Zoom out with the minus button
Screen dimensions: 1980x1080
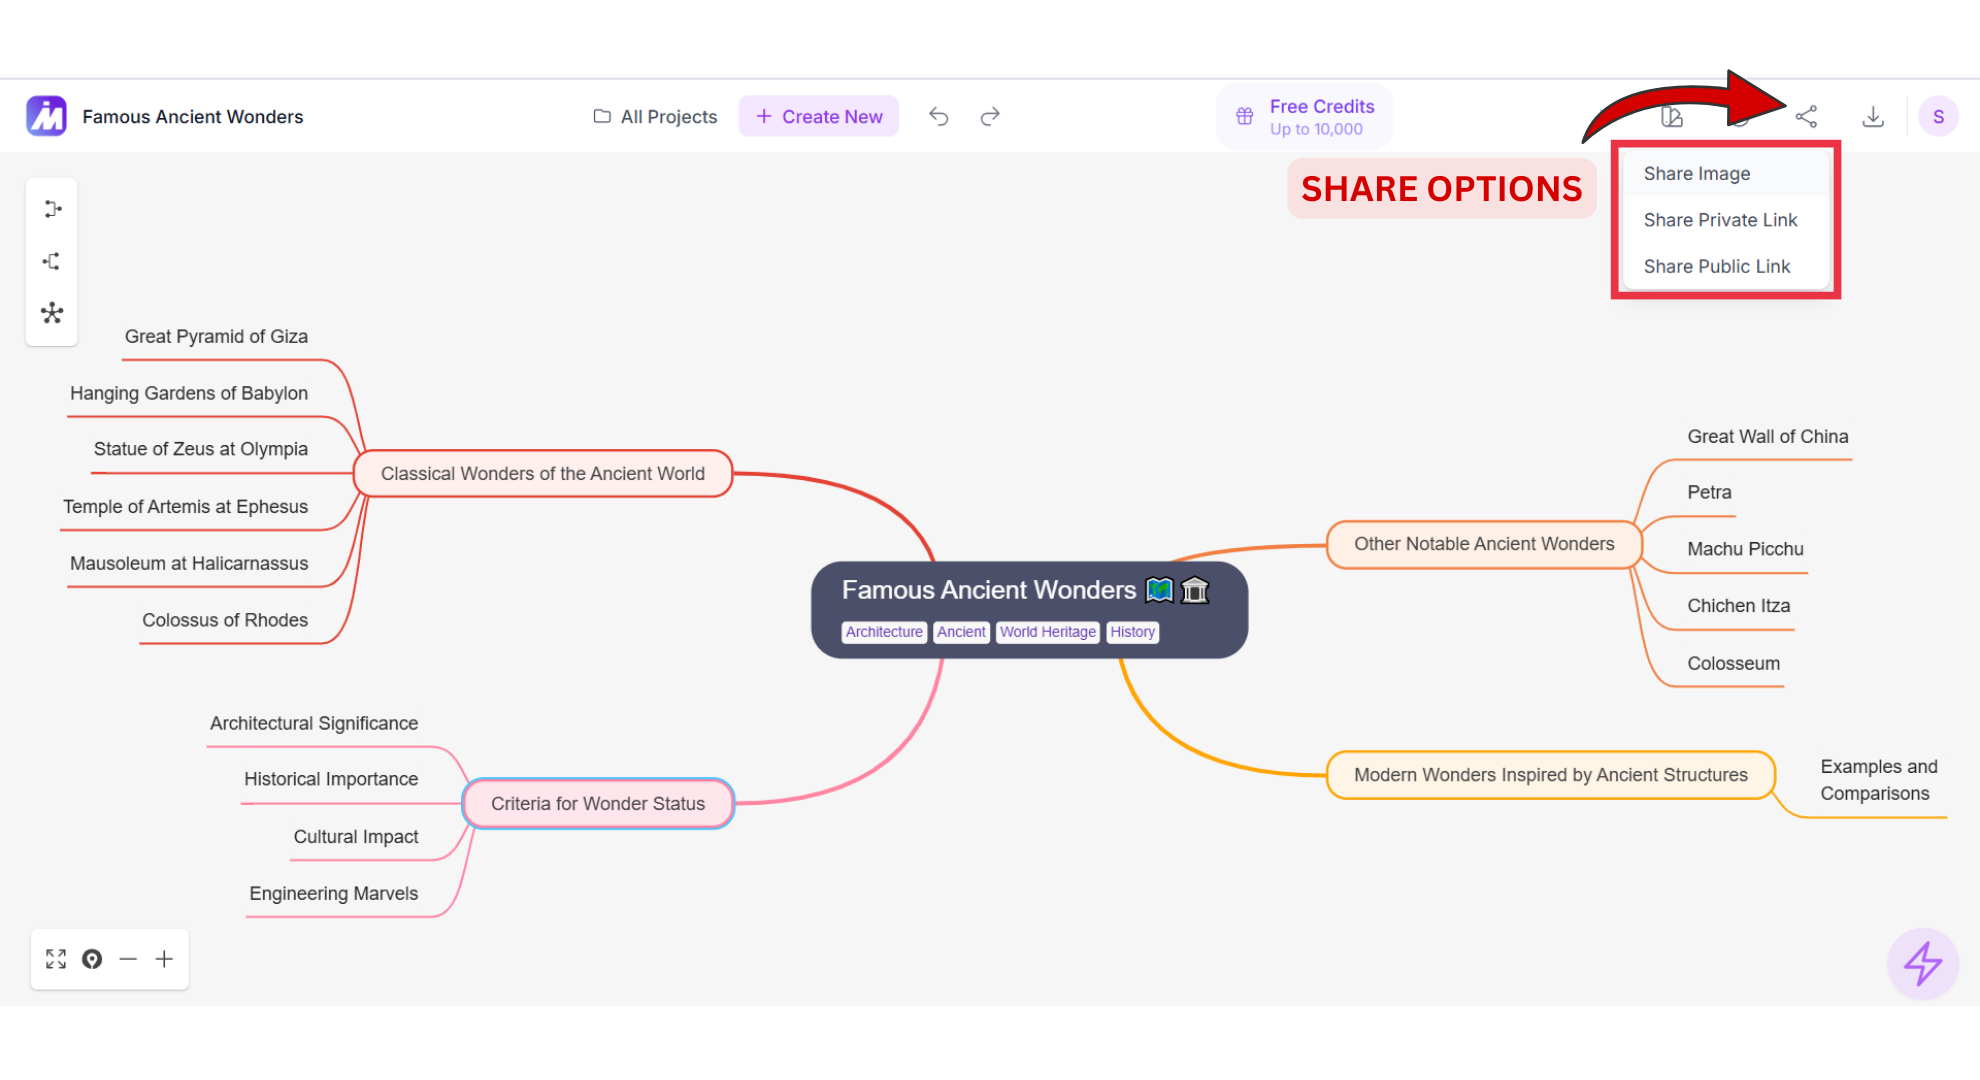coord(128,959)
